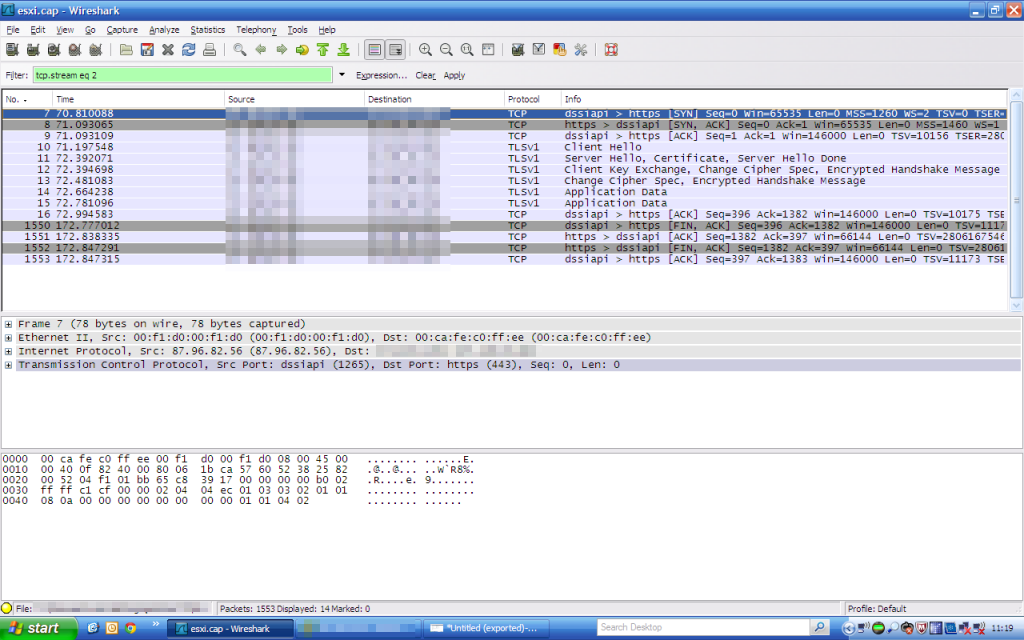Image resolution: width=1024 pixels, height=640 pixels.
Task: Apply the display filter
Action: (x=455, y=75)
